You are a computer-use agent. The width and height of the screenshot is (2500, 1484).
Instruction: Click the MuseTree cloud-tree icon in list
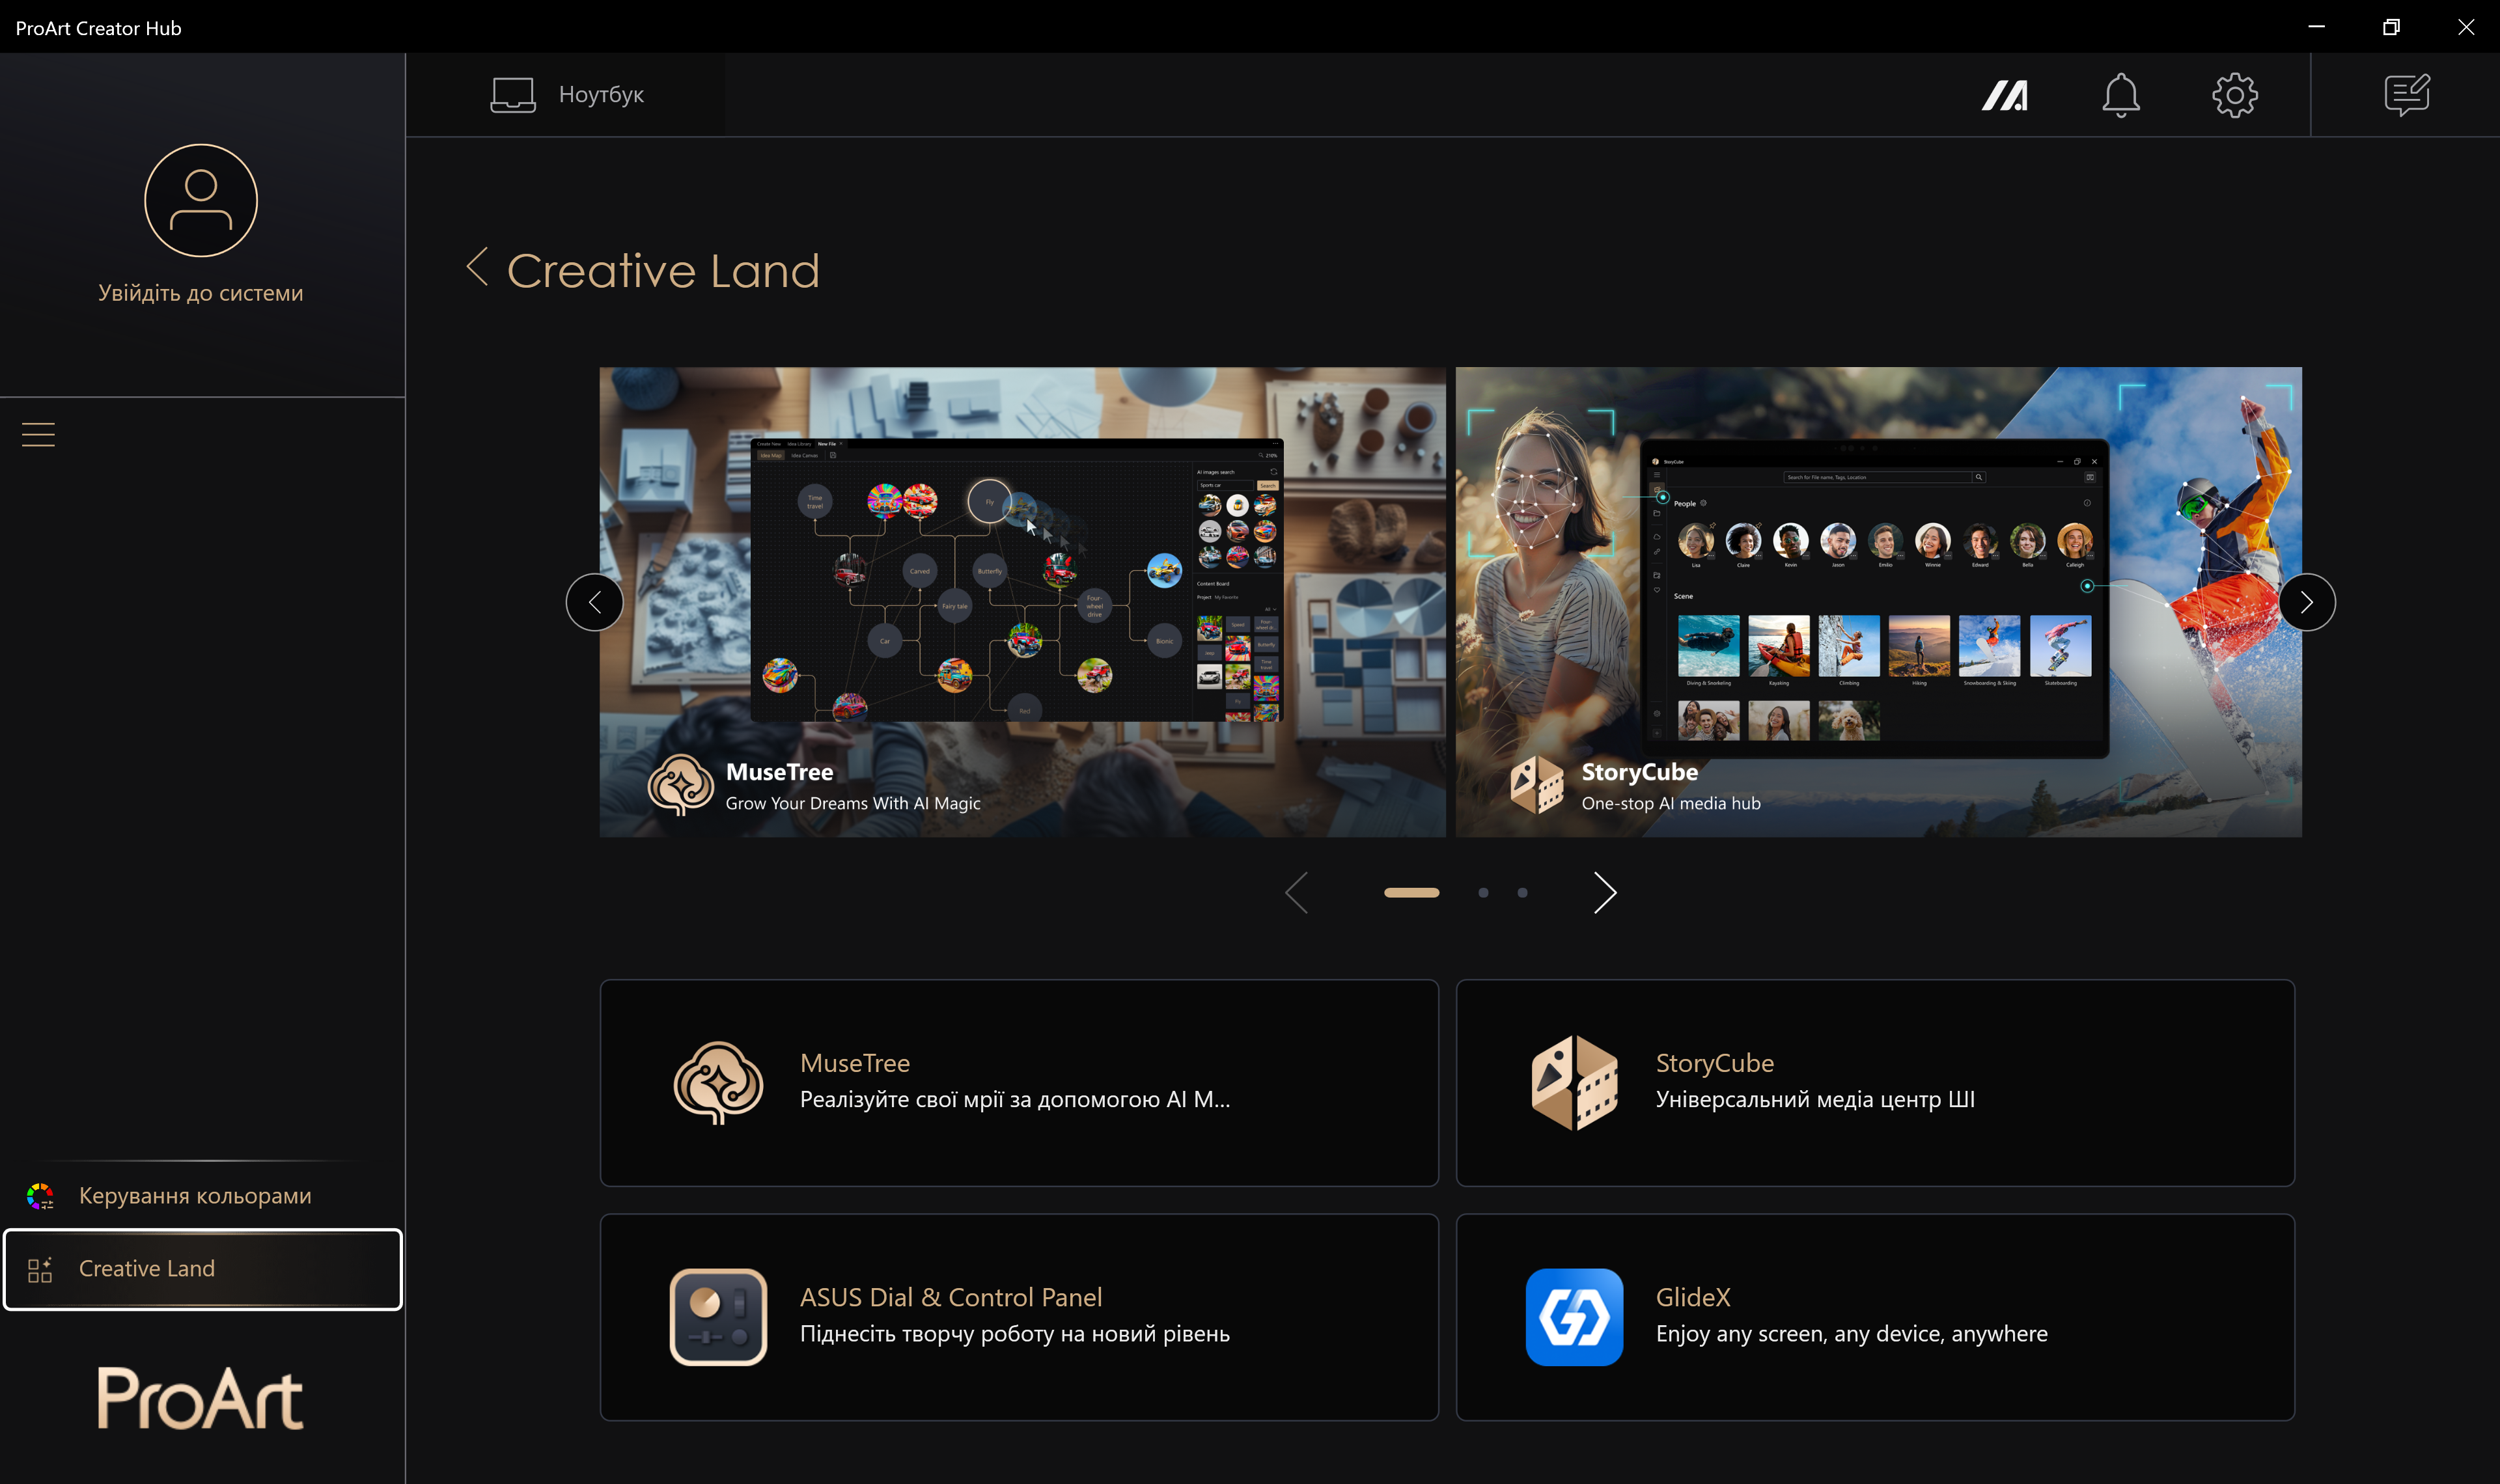[718, 1083]
